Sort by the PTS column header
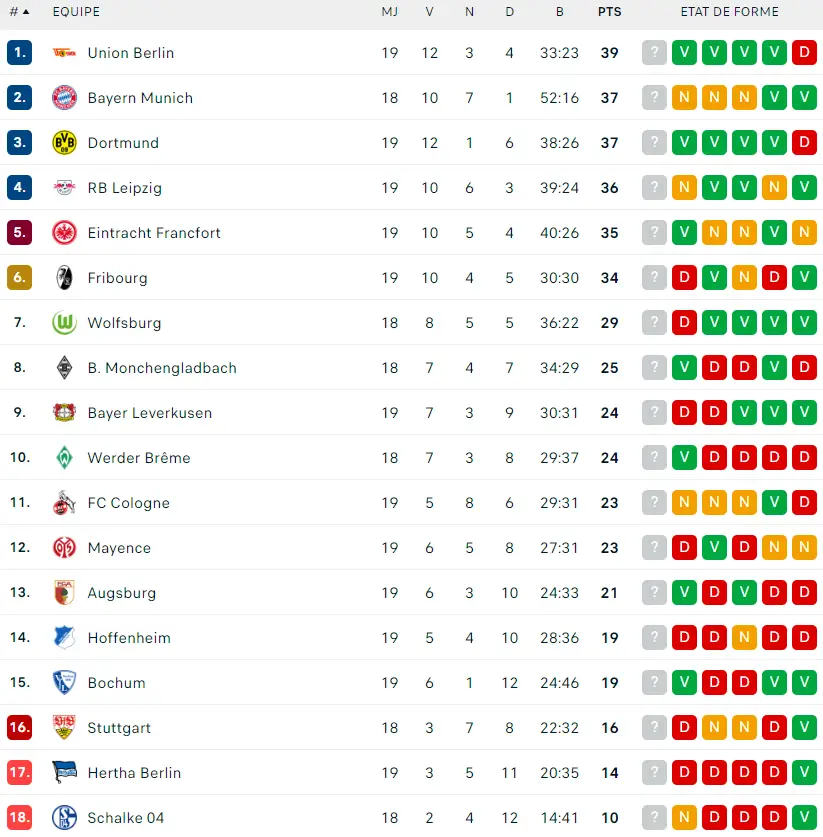 point(609,12)
